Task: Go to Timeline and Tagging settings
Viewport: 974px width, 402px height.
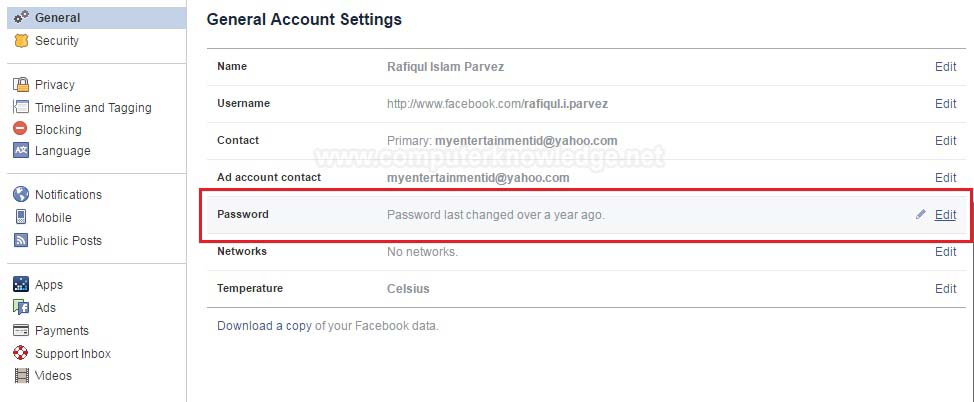Action: [x=93, y=107]
